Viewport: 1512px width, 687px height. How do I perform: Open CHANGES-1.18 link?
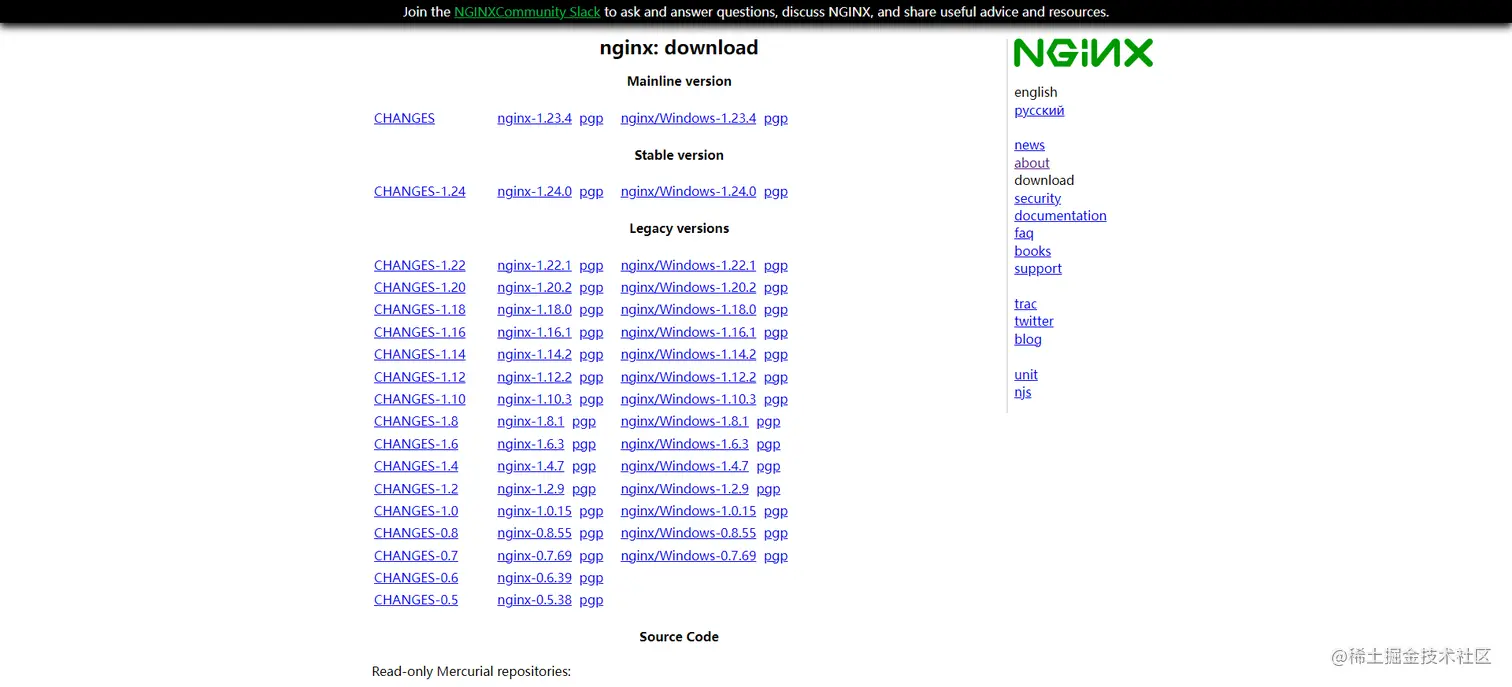420,309
